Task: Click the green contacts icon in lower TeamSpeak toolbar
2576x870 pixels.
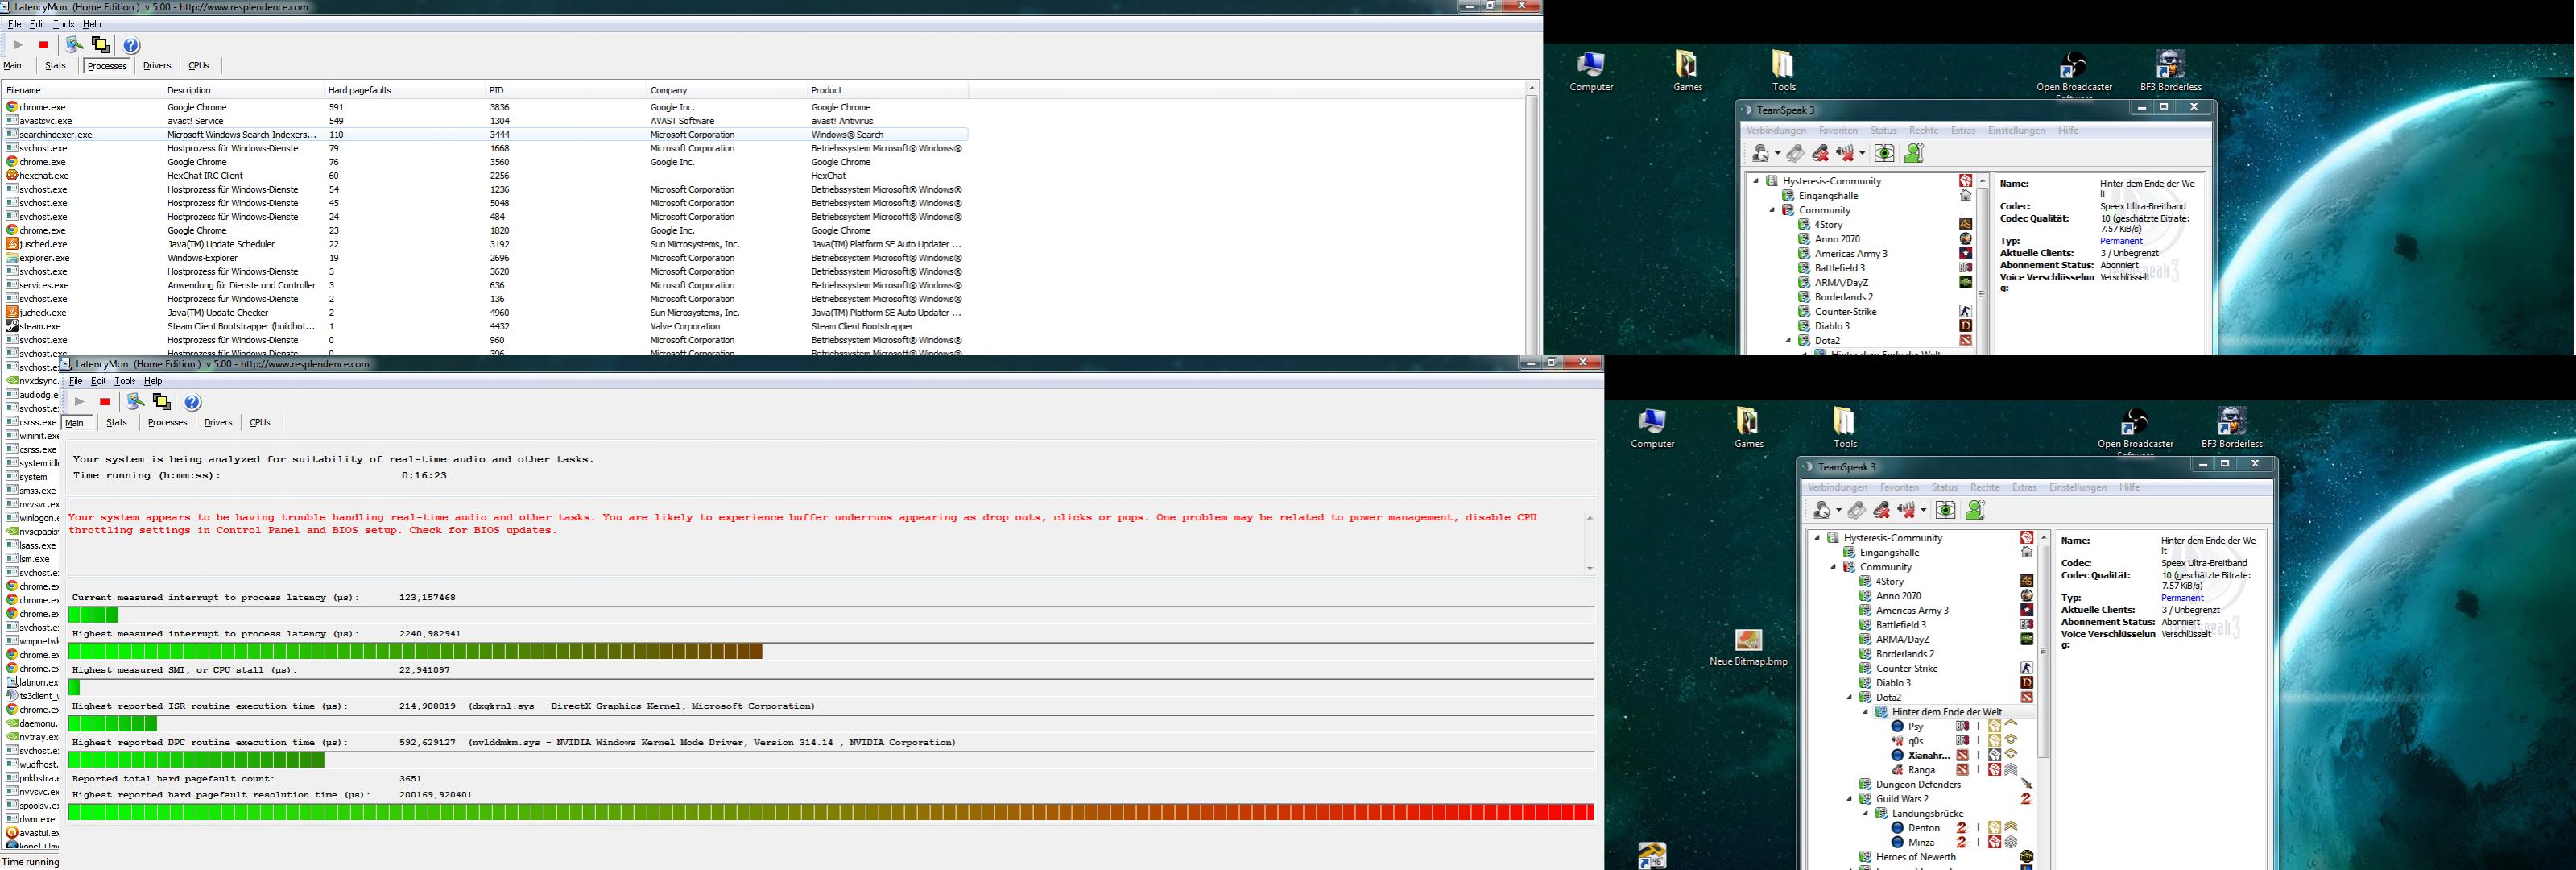Action: point(1975,510)
